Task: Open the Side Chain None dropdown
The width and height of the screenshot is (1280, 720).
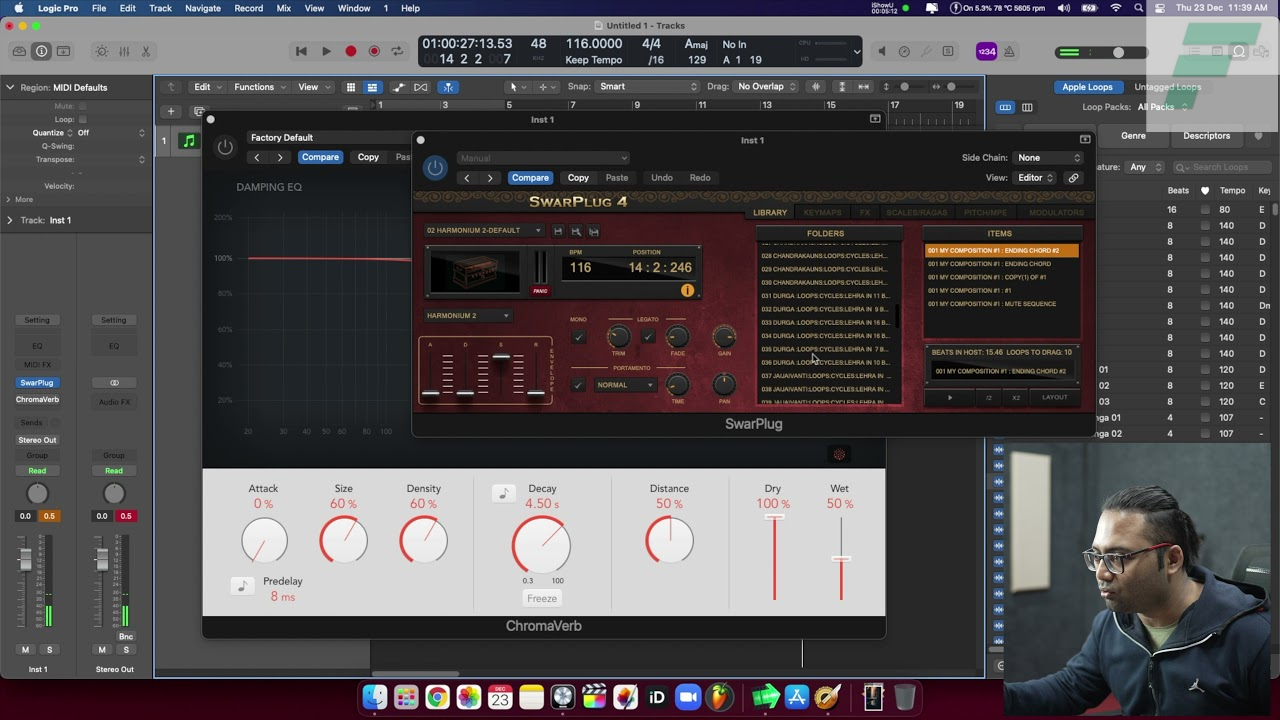Action: [1048, 158]
